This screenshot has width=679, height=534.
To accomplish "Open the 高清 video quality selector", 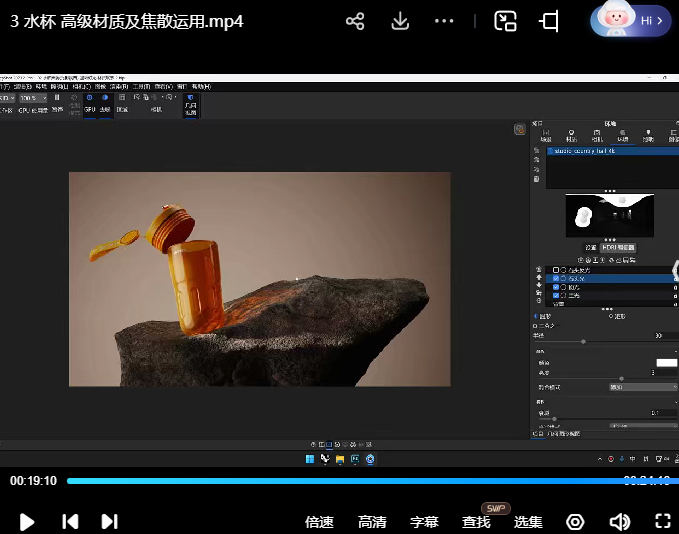I will (372, 521).
